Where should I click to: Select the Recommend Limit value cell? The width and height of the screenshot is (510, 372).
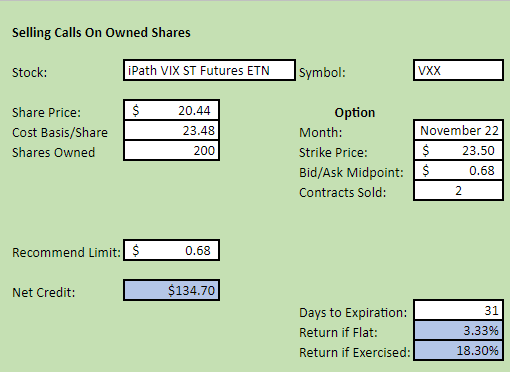171,250
